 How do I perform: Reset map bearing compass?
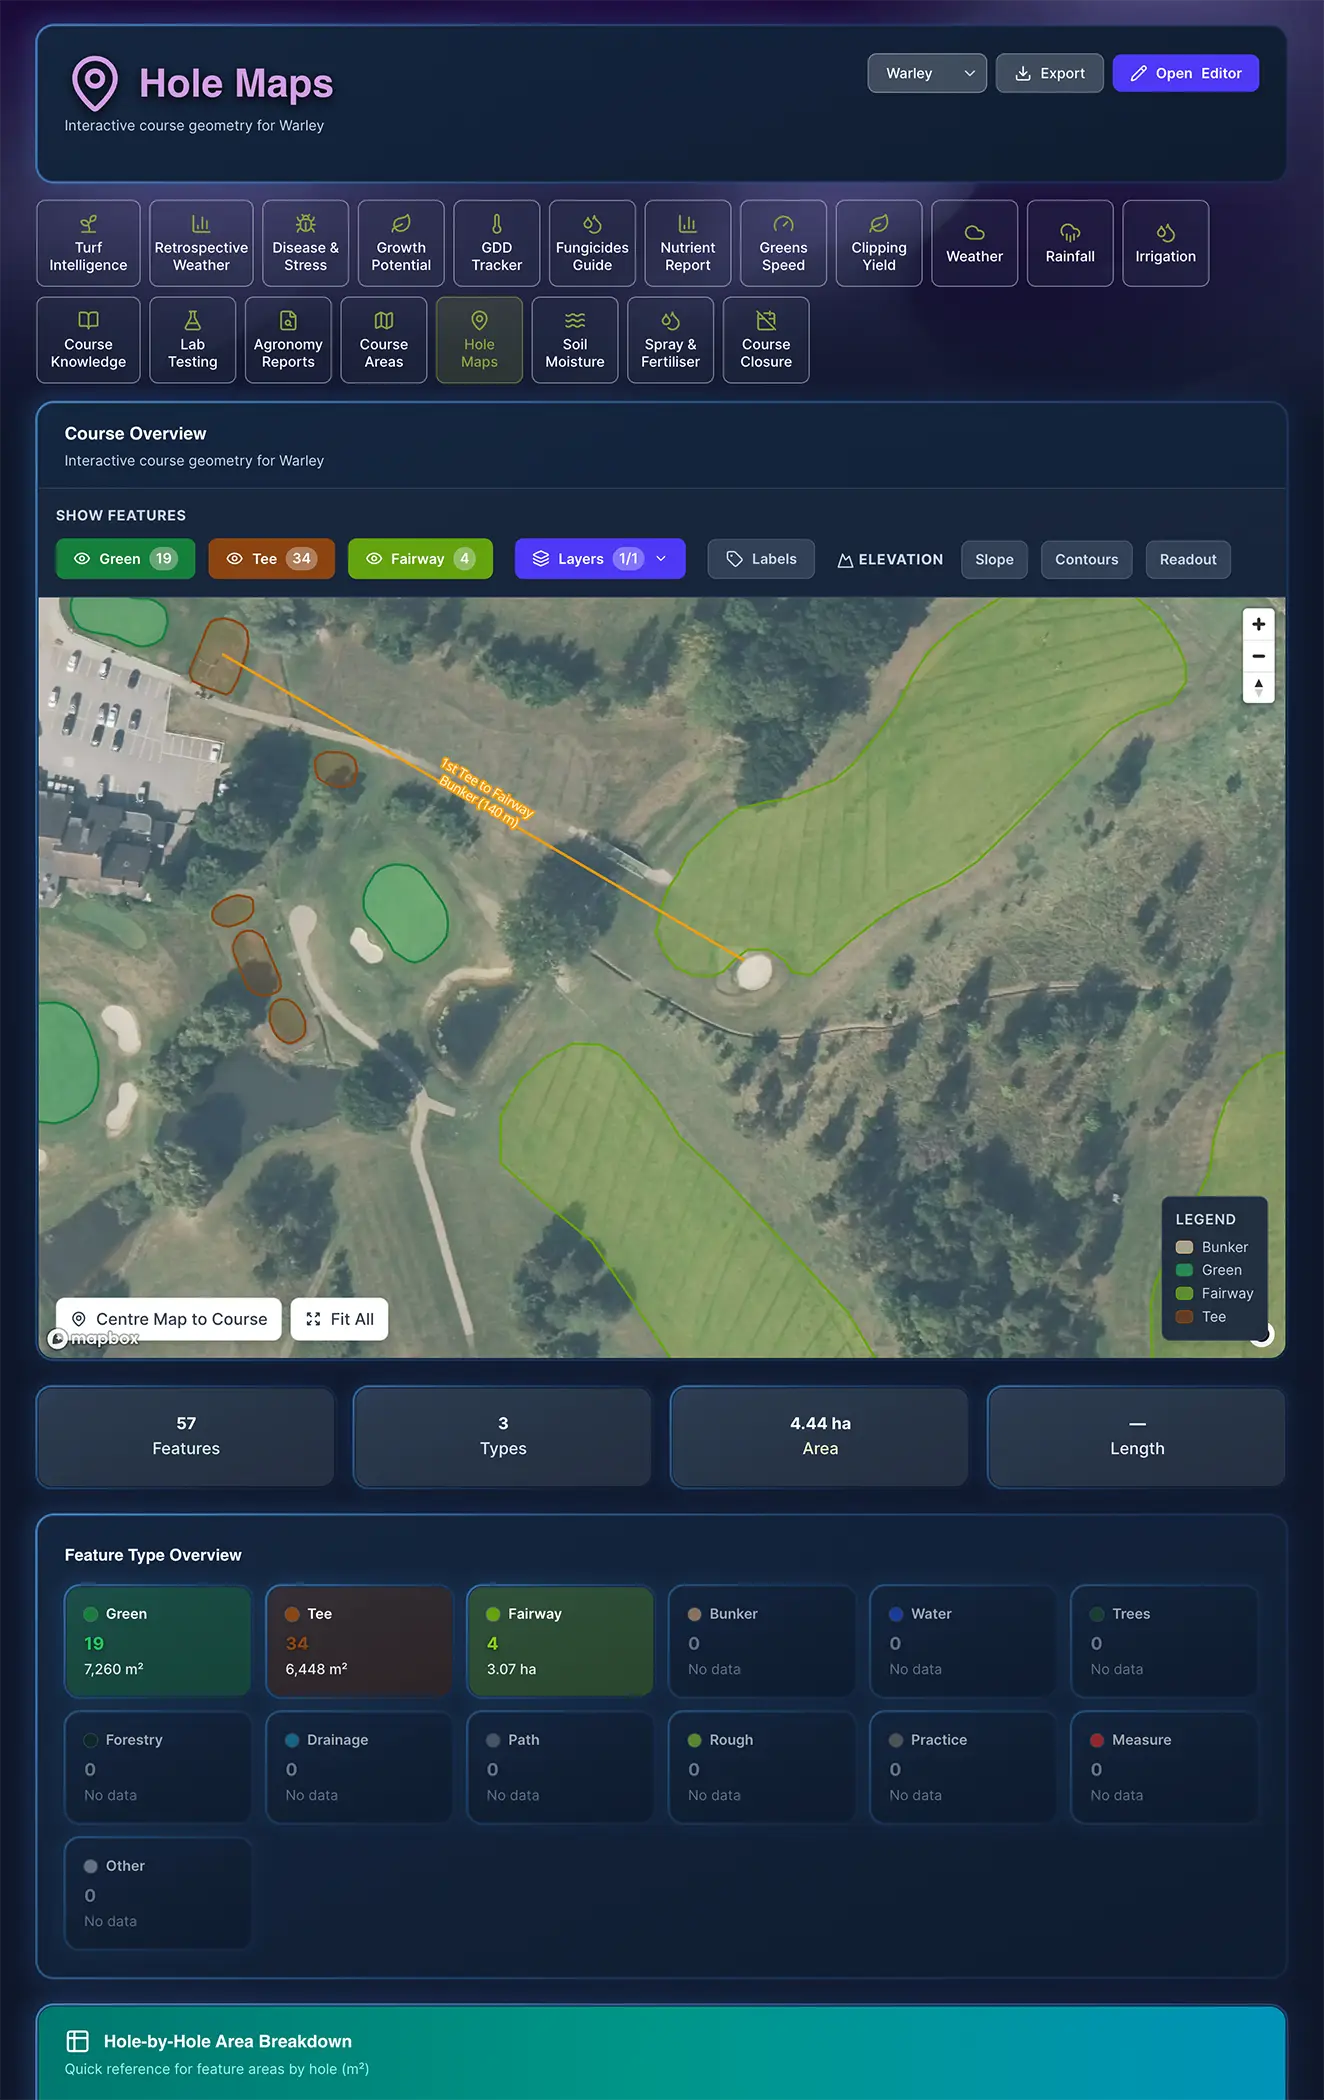[x=1258, y=688]
